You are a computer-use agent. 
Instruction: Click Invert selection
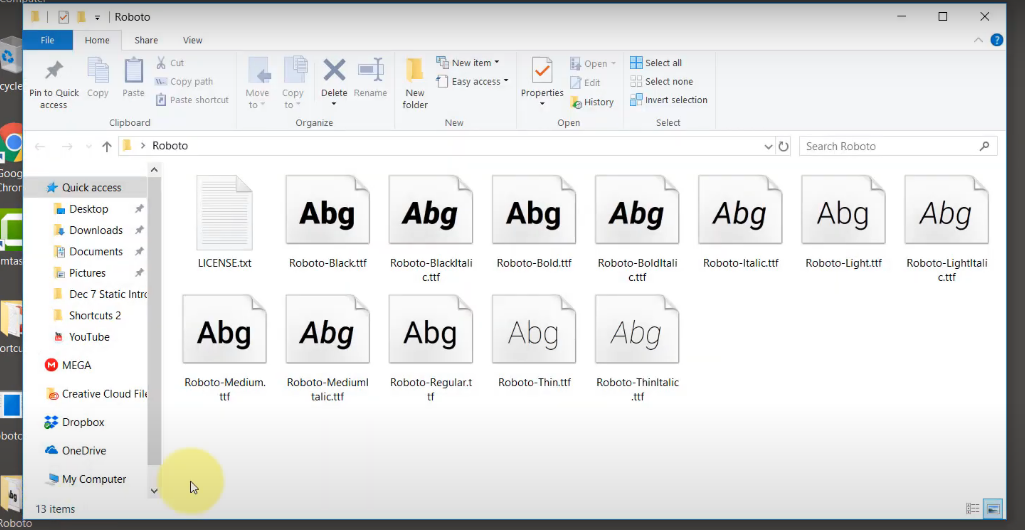pos(668,100)
